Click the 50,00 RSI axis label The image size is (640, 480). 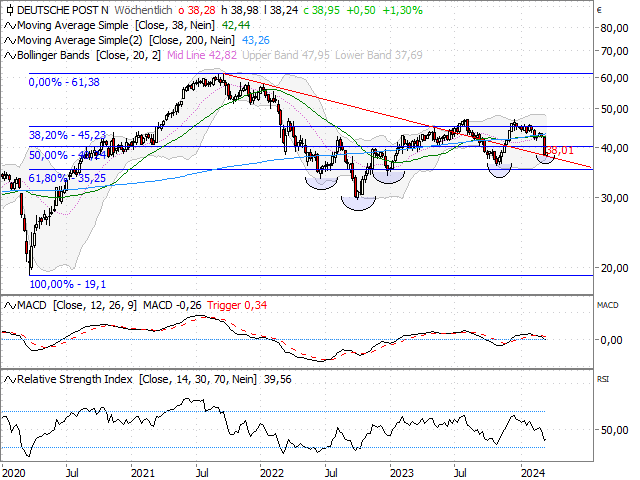(x=614, y=430)
